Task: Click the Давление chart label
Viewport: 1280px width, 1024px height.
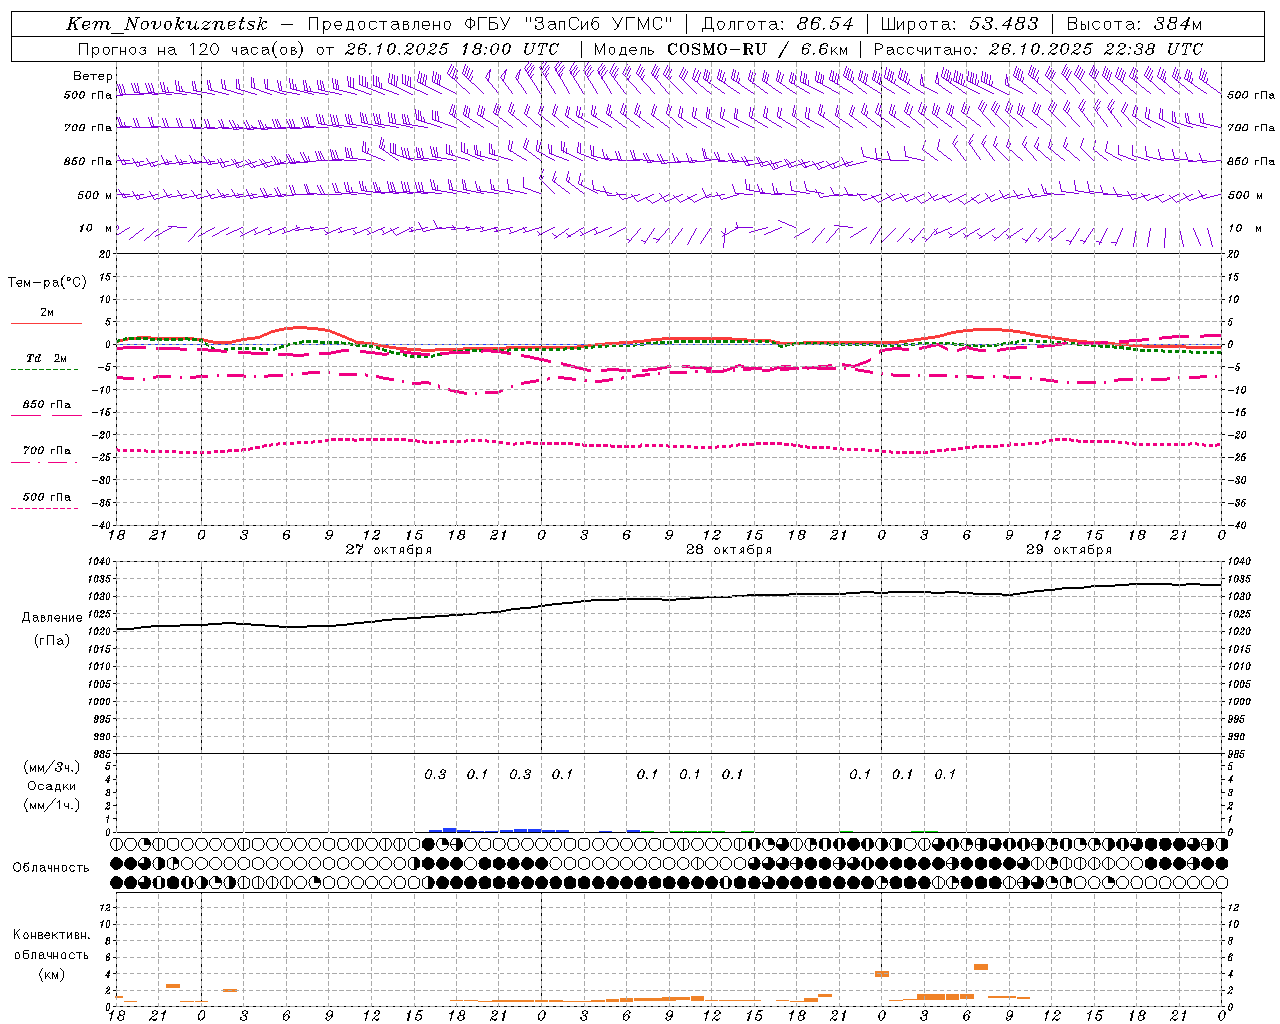Action: tap(52, 618)
